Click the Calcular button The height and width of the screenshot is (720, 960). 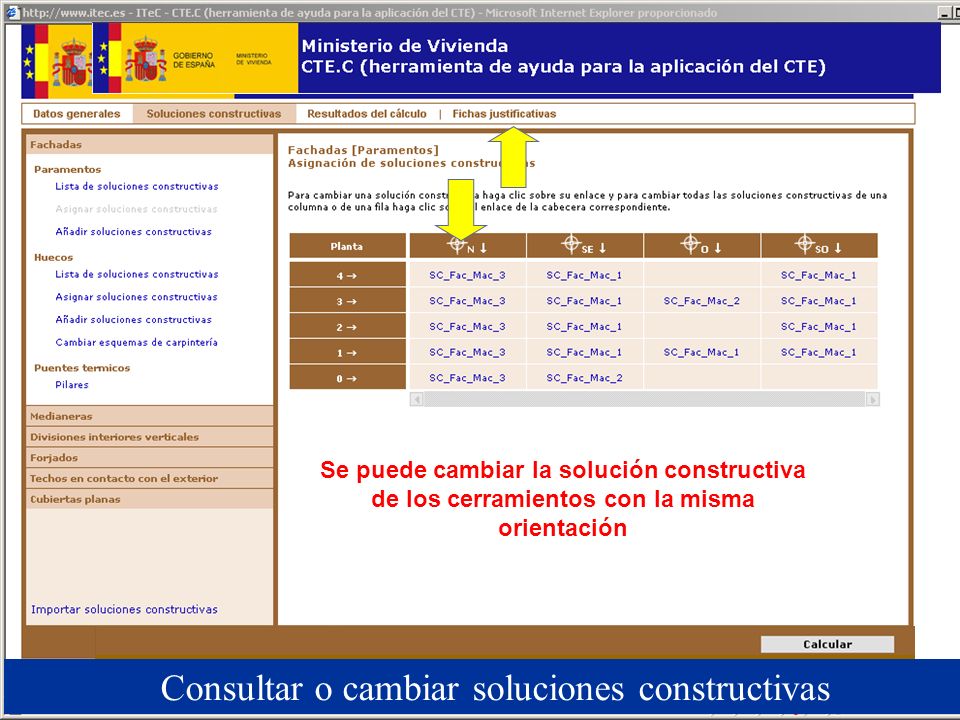coord(827,644)
